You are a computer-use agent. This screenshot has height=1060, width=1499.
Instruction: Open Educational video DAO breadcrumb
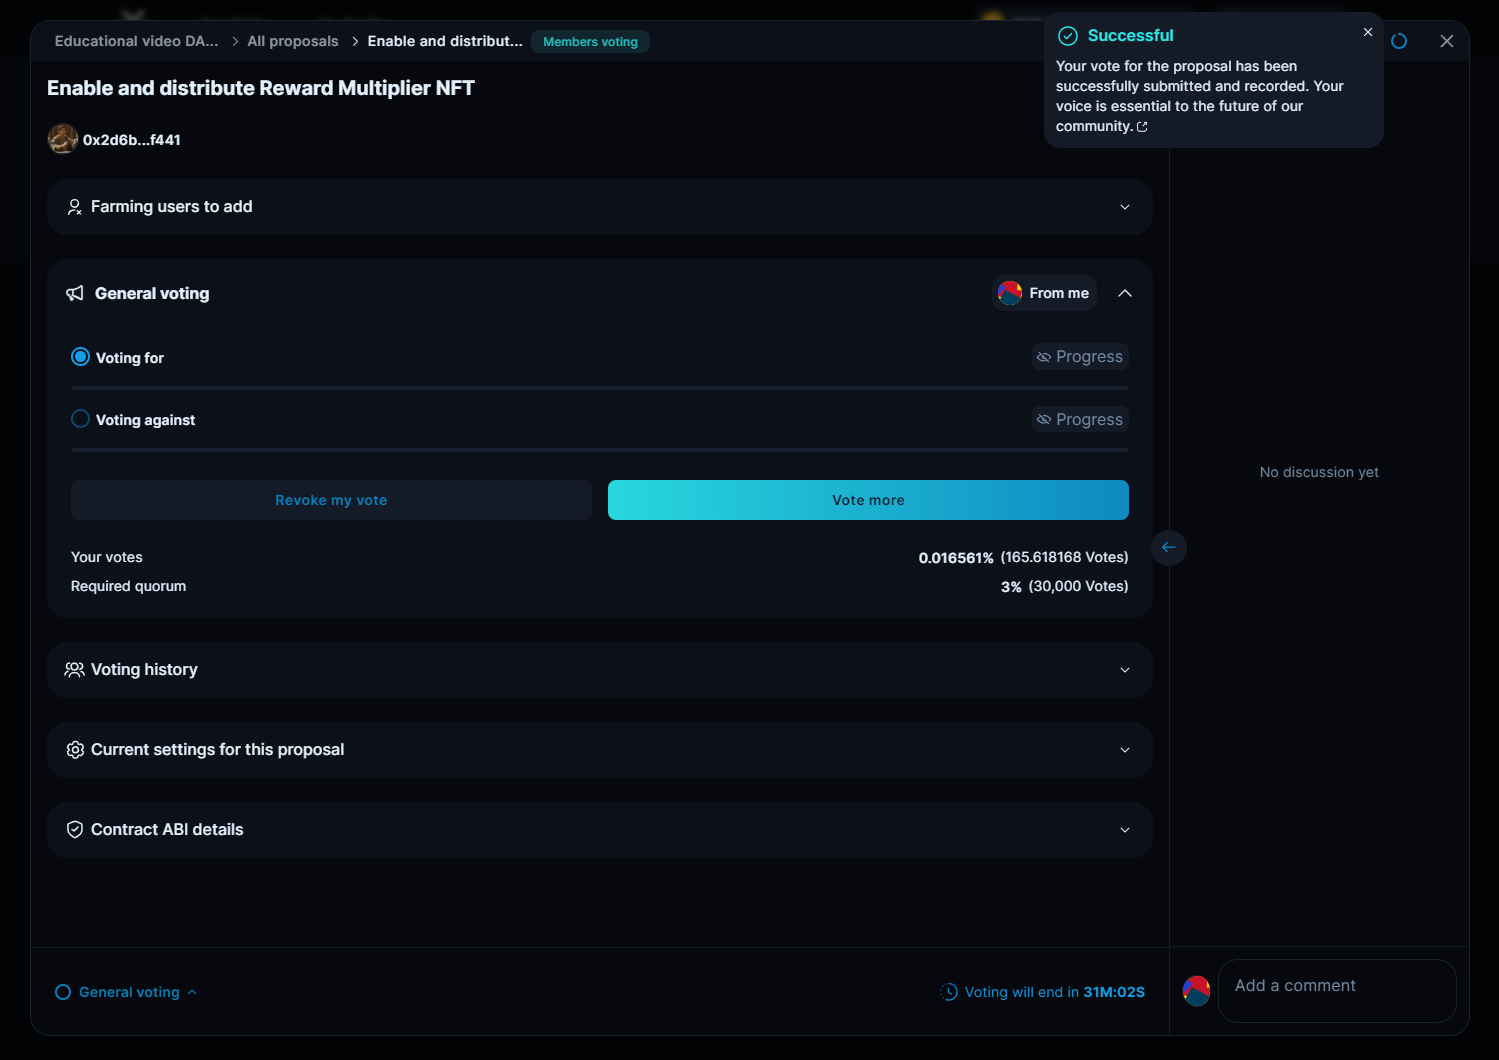pos(136,41)
